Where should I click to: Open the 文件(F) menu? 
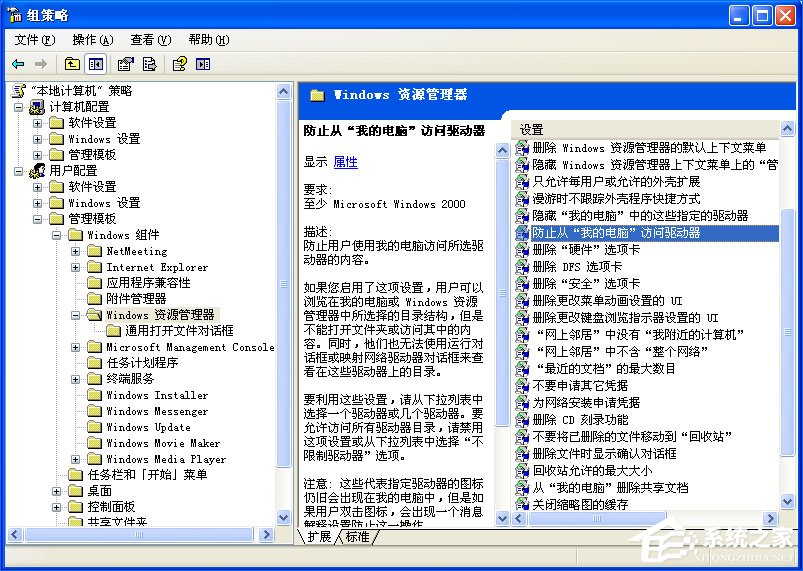pos(35,40)
